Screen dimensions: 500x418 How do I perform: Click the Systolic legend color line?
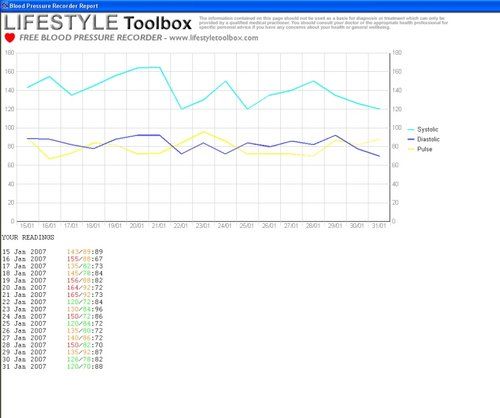tap(411, 130)
